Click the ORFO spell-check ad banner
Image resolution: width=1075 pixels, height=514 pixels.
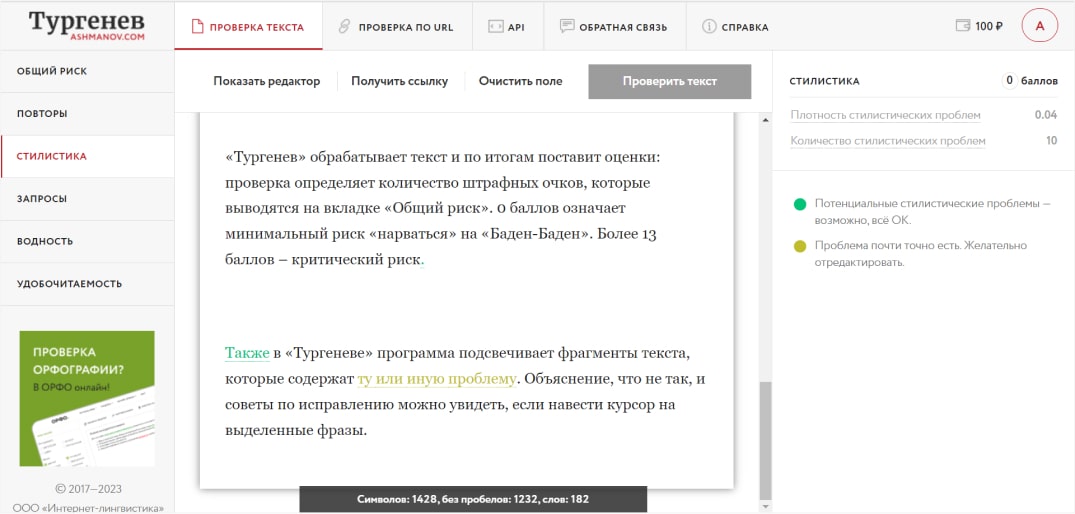click(87, 398)
